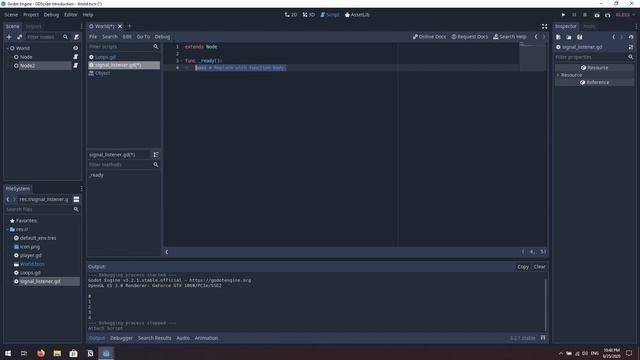Close the World scene tab
Viewport: 640px width, 360px height.
pyautogui.click(x=120, y=26)
